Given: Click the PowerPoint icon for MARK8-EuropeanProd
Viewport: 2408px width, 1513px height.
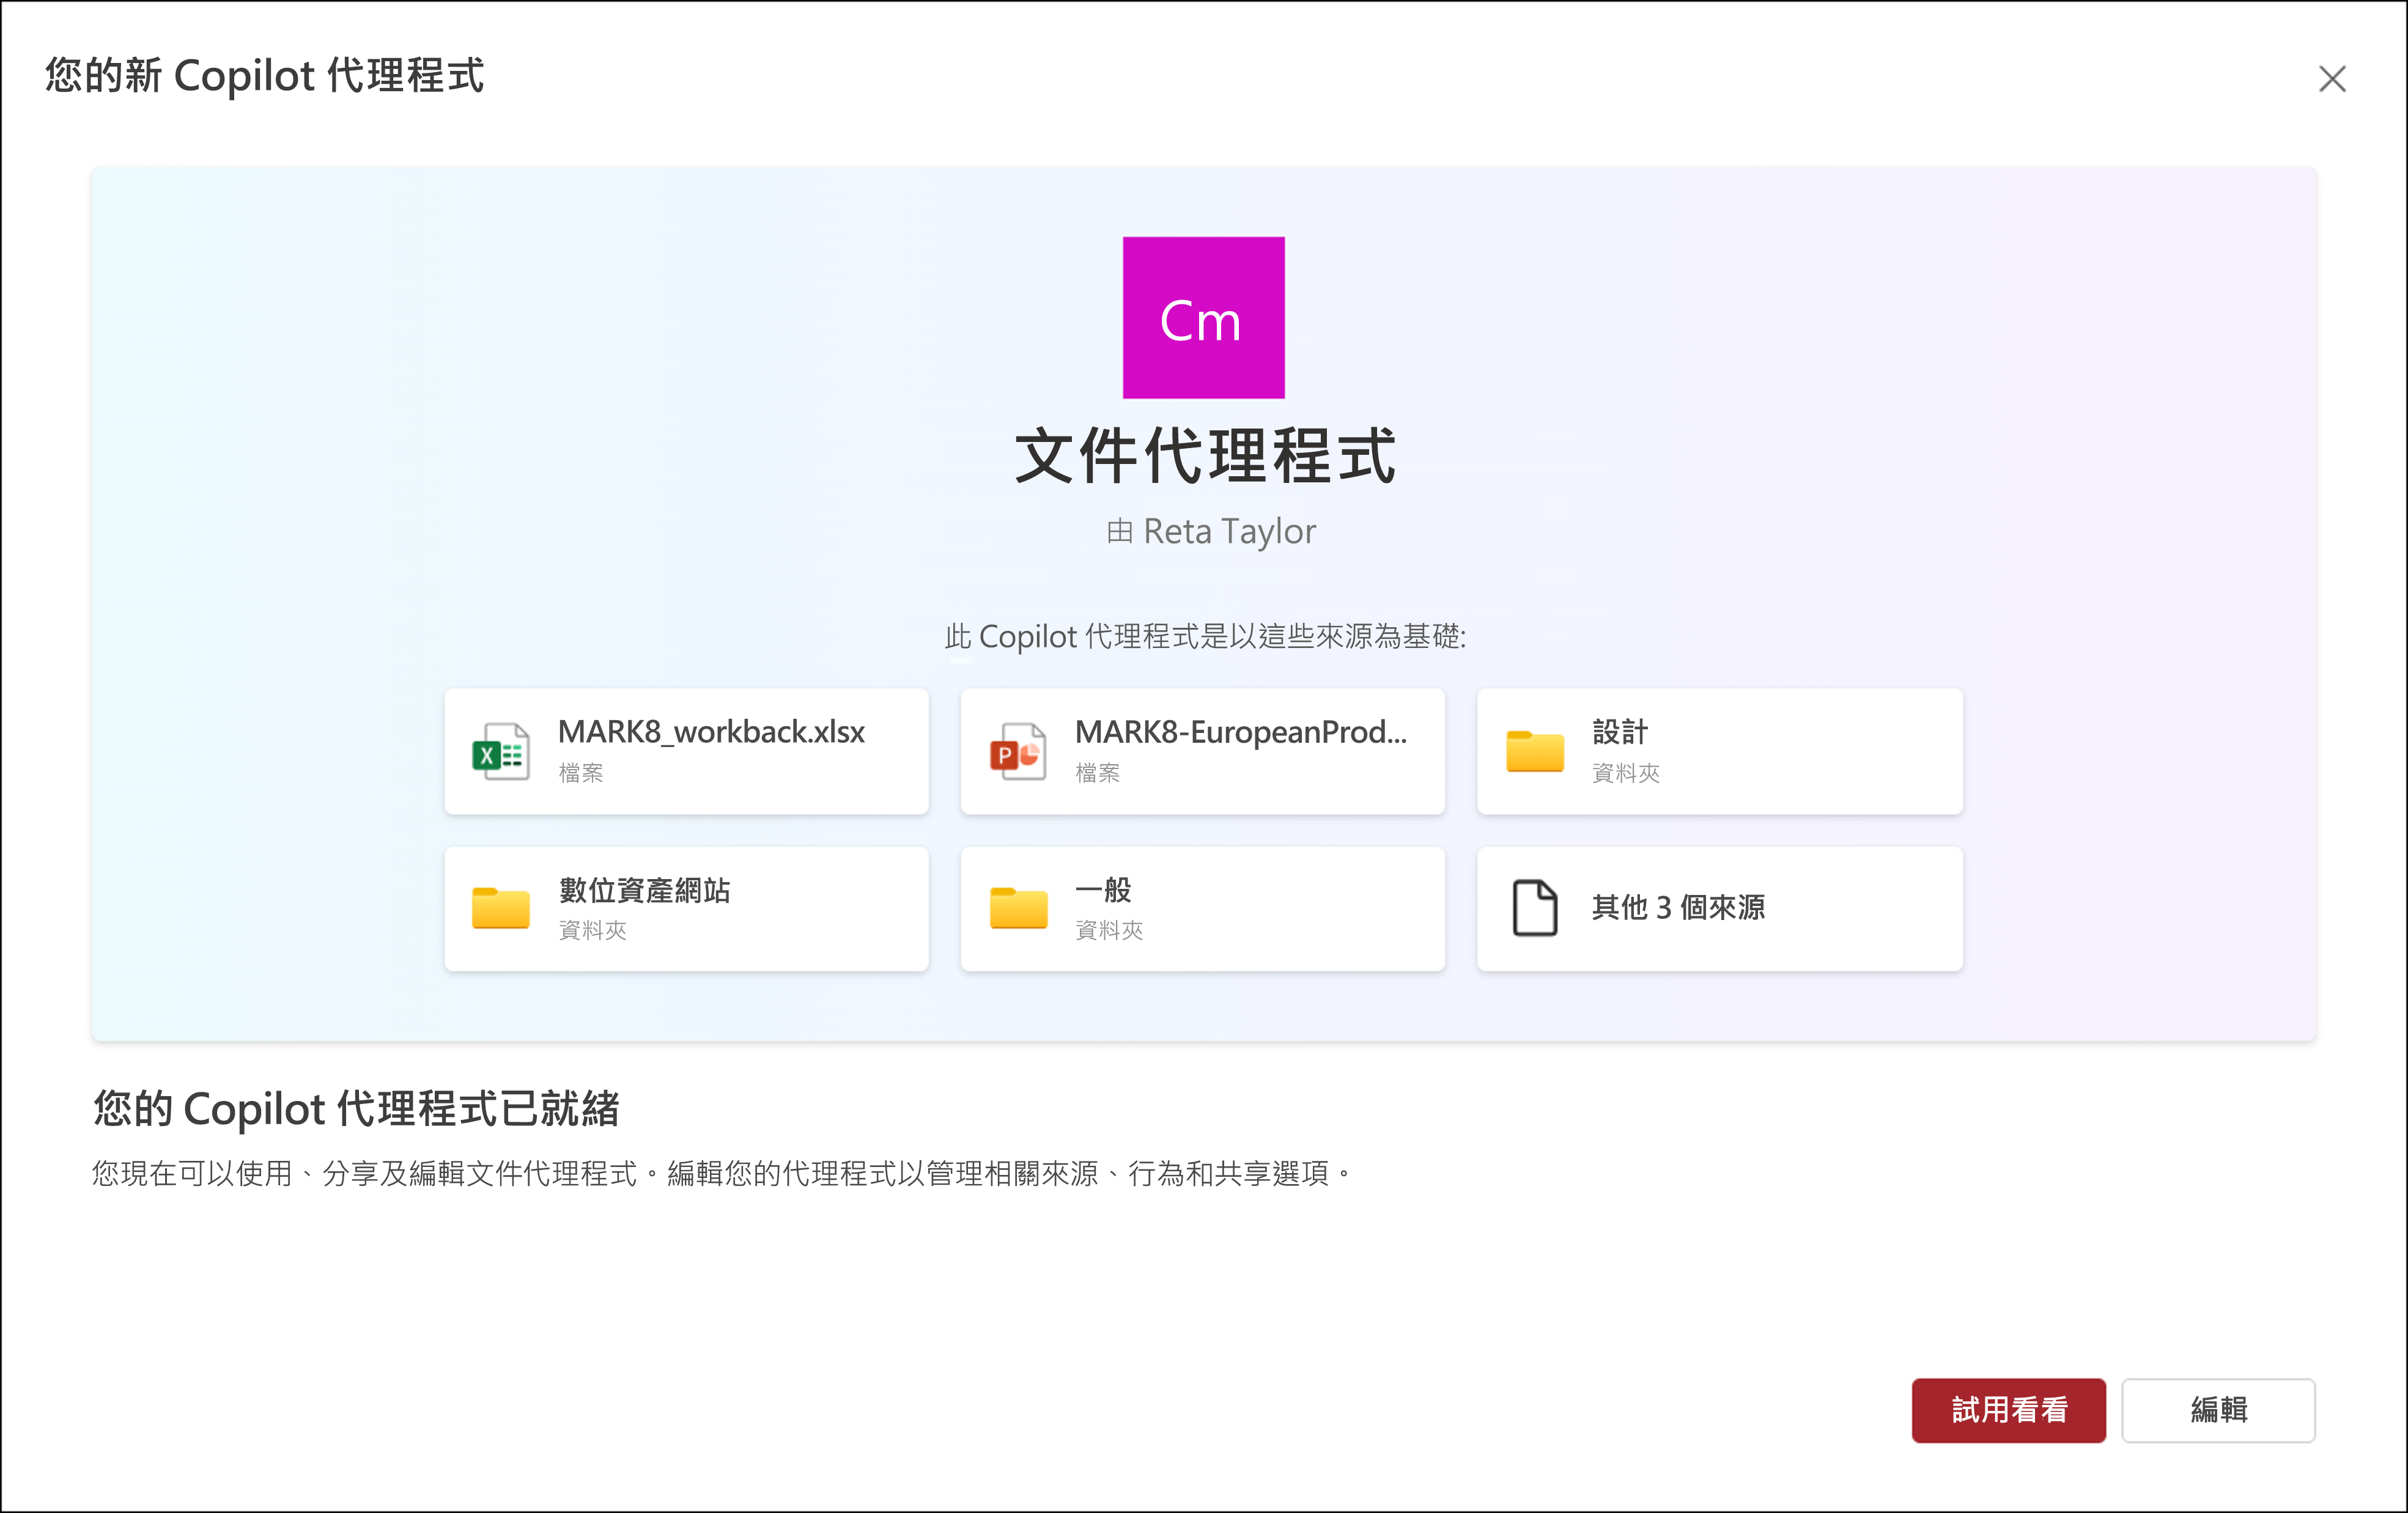Looking at the screenshot, I should [1017, 751].
